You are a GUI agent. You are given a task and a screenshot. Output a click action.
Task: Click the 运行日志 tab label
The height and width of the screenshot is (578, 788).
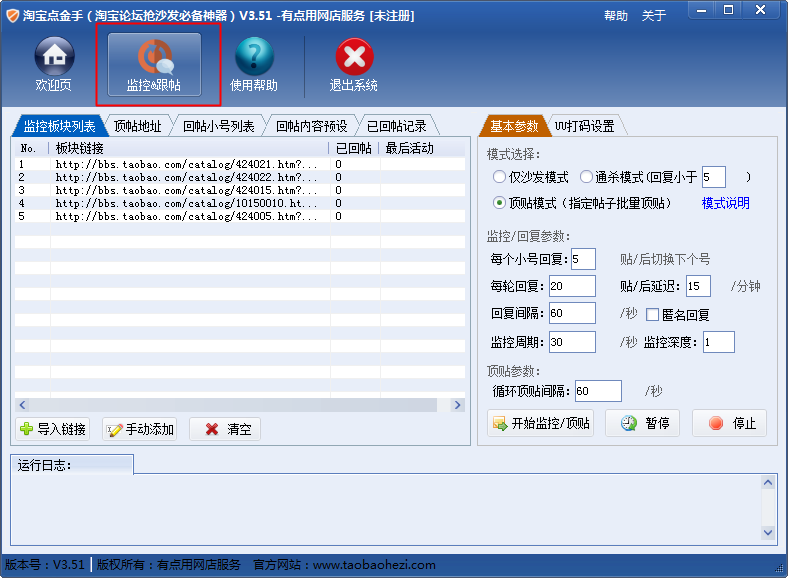pos(72,465)
